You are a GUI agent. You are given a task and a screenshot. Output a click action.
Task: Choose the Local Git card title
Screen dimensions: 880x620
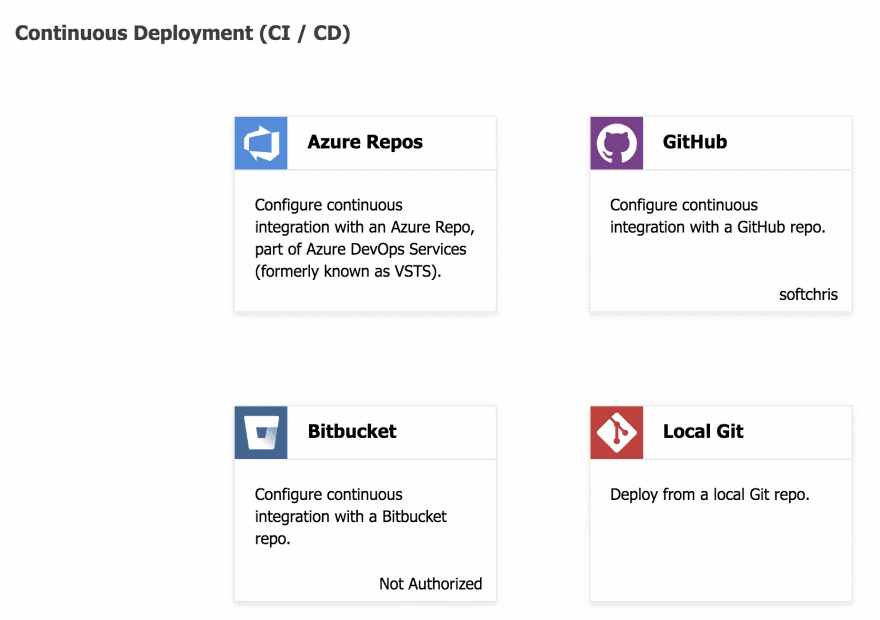coord(703,431)
